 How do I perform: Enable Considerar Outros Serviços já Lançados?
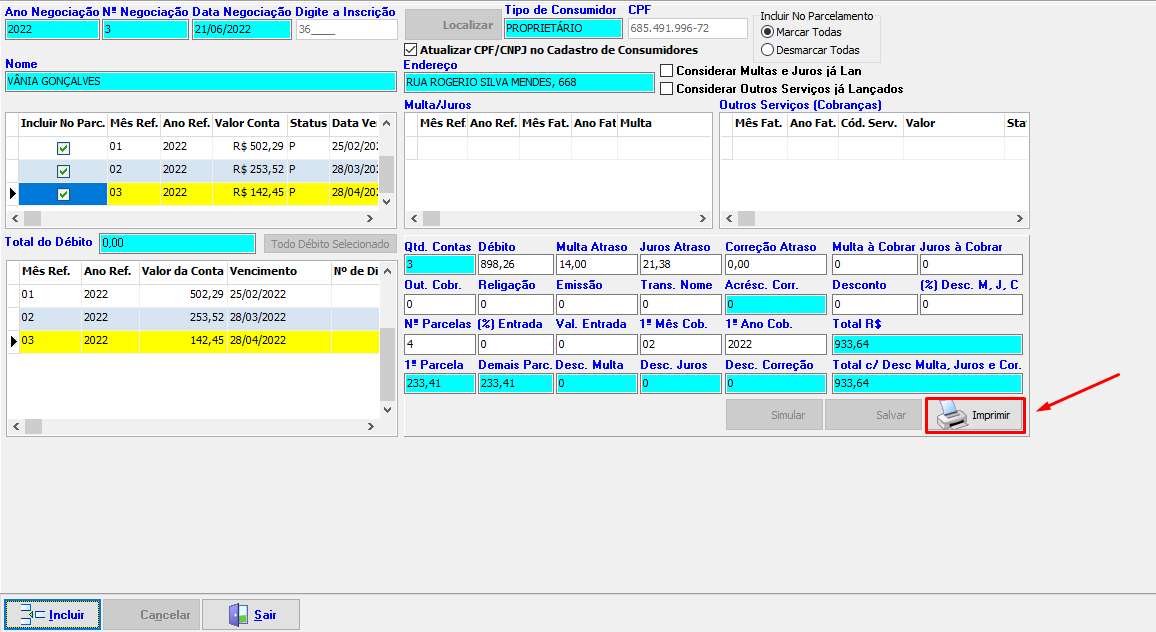[667, 89]
